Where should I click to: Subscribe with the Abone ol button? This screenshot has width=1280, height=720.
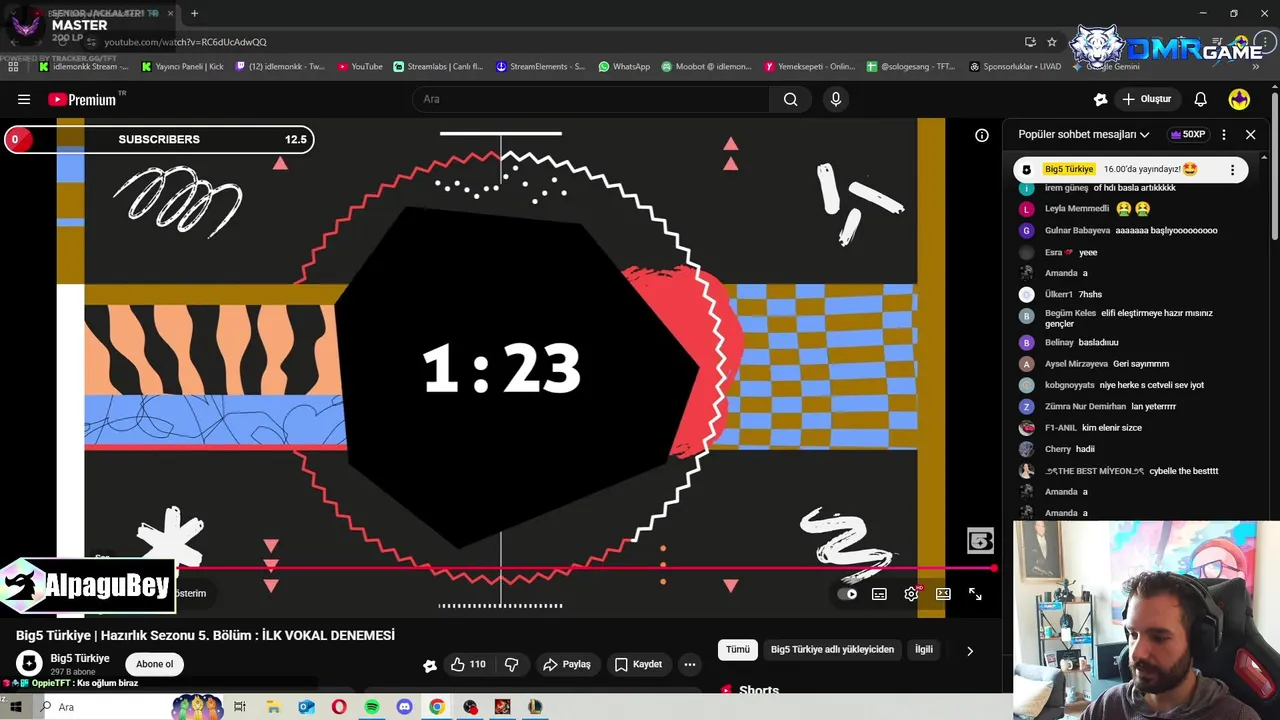(155, 664)
